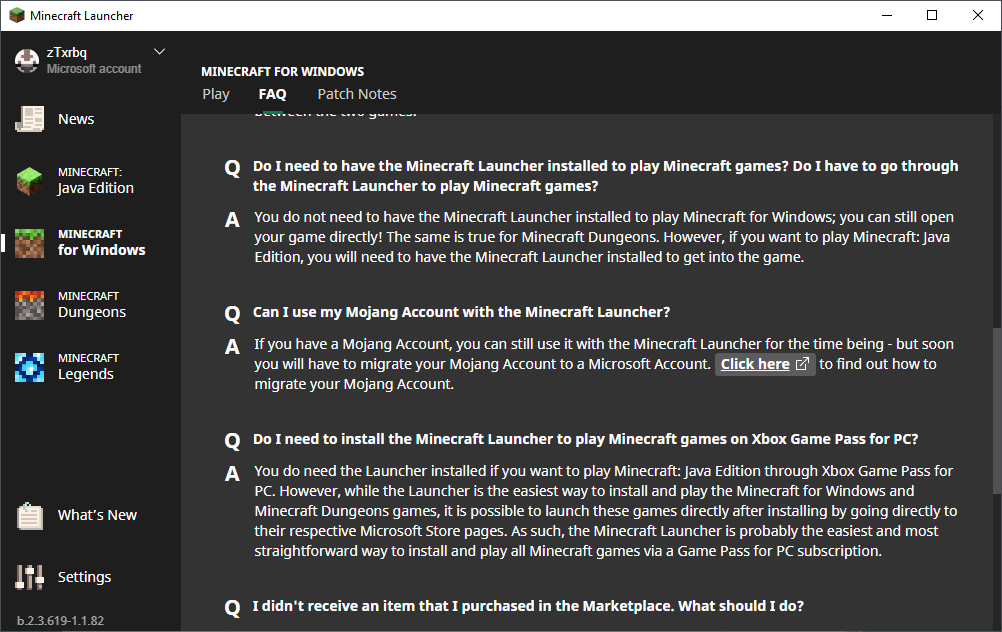Screen dimensions: 1002x632
Task: Click the Mojang Account question heading
Action: tap(461, 312)
